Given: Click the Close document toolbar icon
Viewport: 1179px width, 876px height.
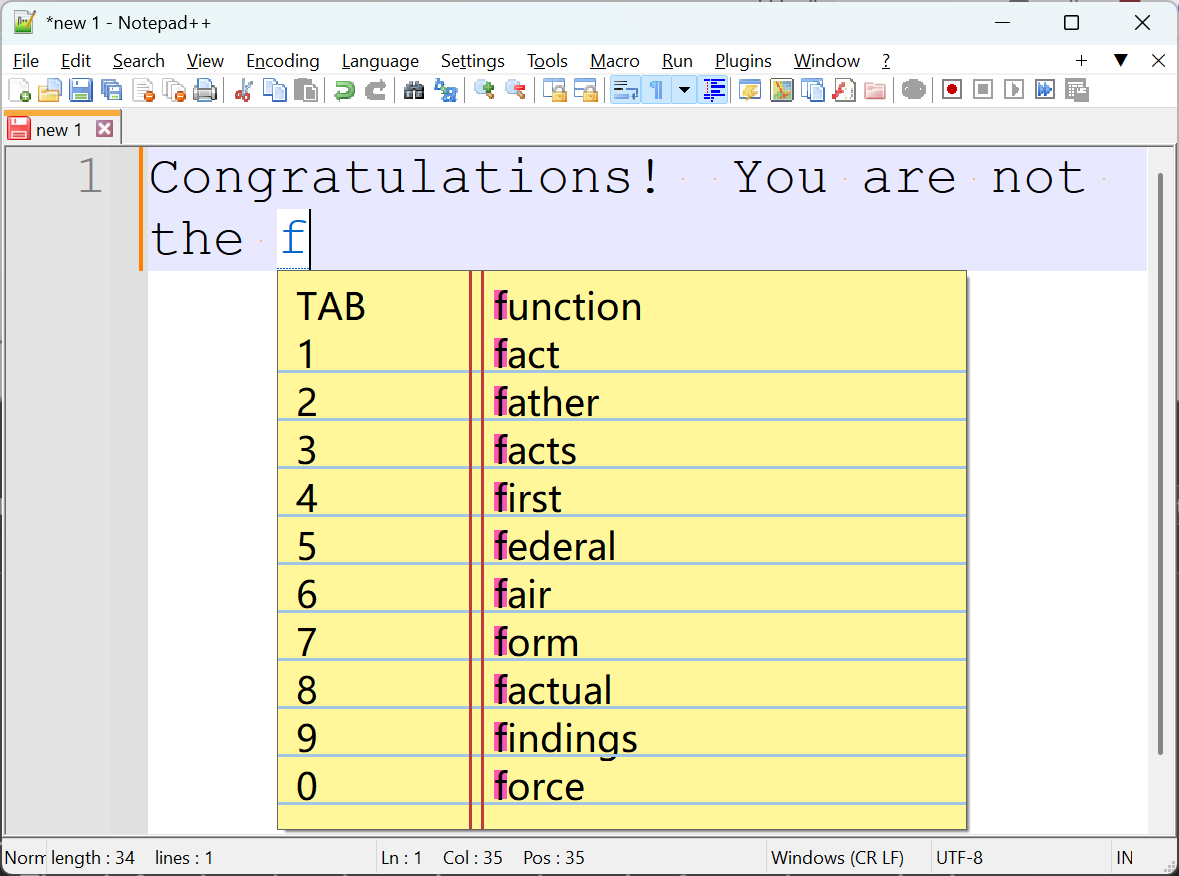Looking at the screenshot, I should tap(143, 90).
